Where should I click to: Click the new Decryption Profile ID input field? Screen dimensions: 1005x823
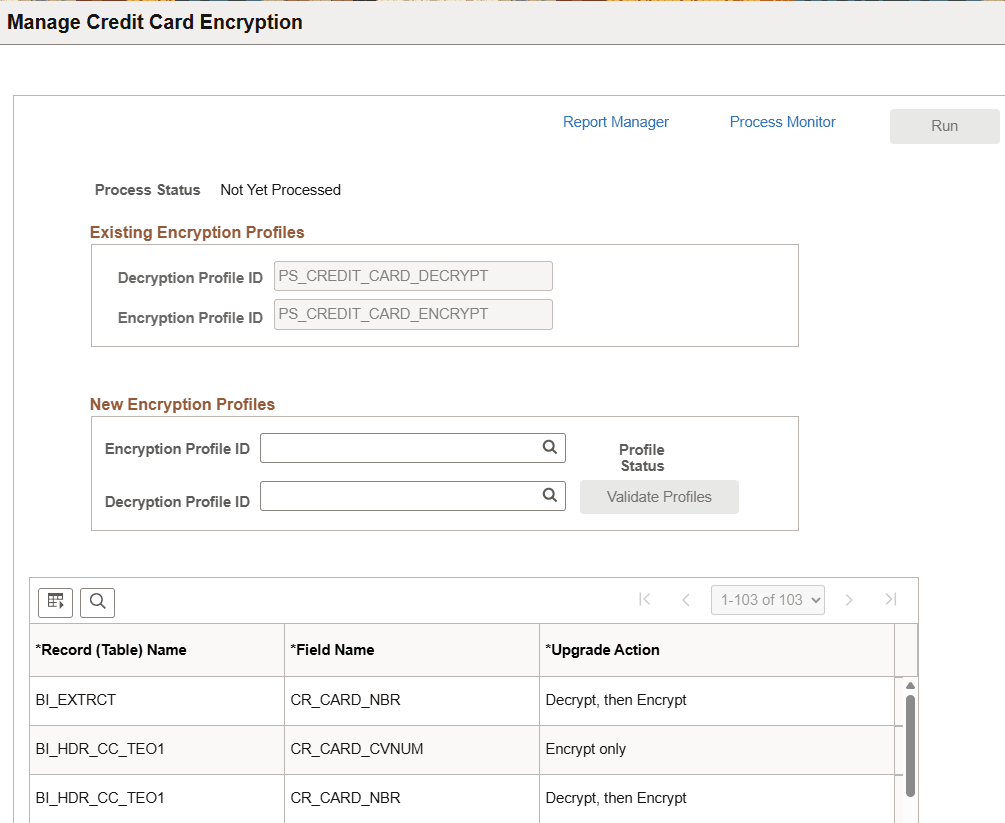click(x=400, y=495)
